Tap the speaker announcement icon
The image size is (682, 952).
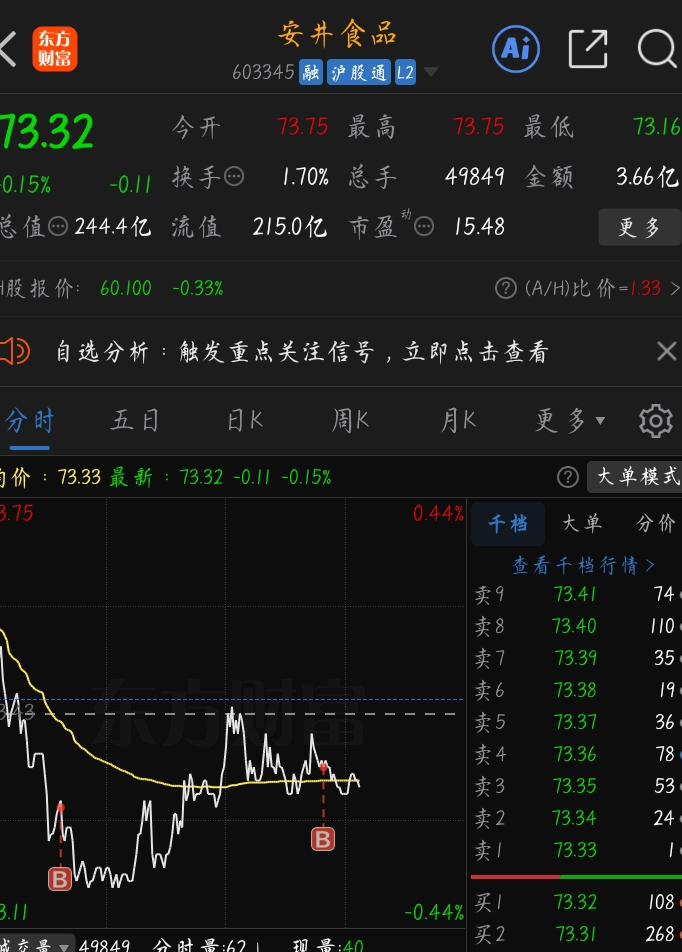pyautogui.click(x=15, y=351)
